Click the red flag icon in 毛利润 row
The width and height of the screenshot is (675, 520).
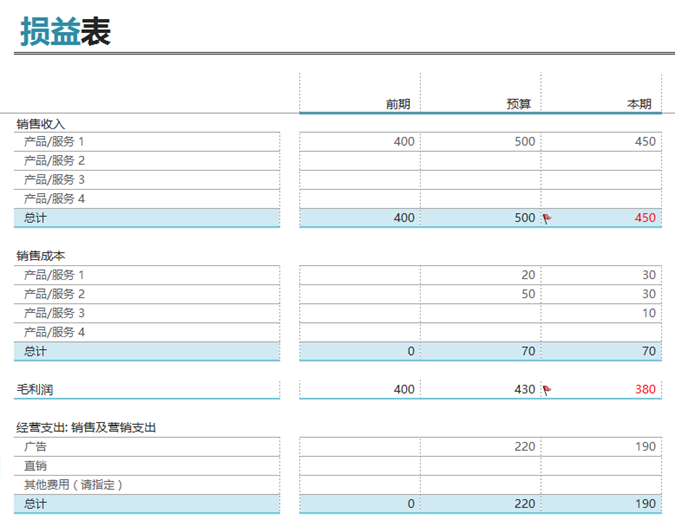click(547, 390)
